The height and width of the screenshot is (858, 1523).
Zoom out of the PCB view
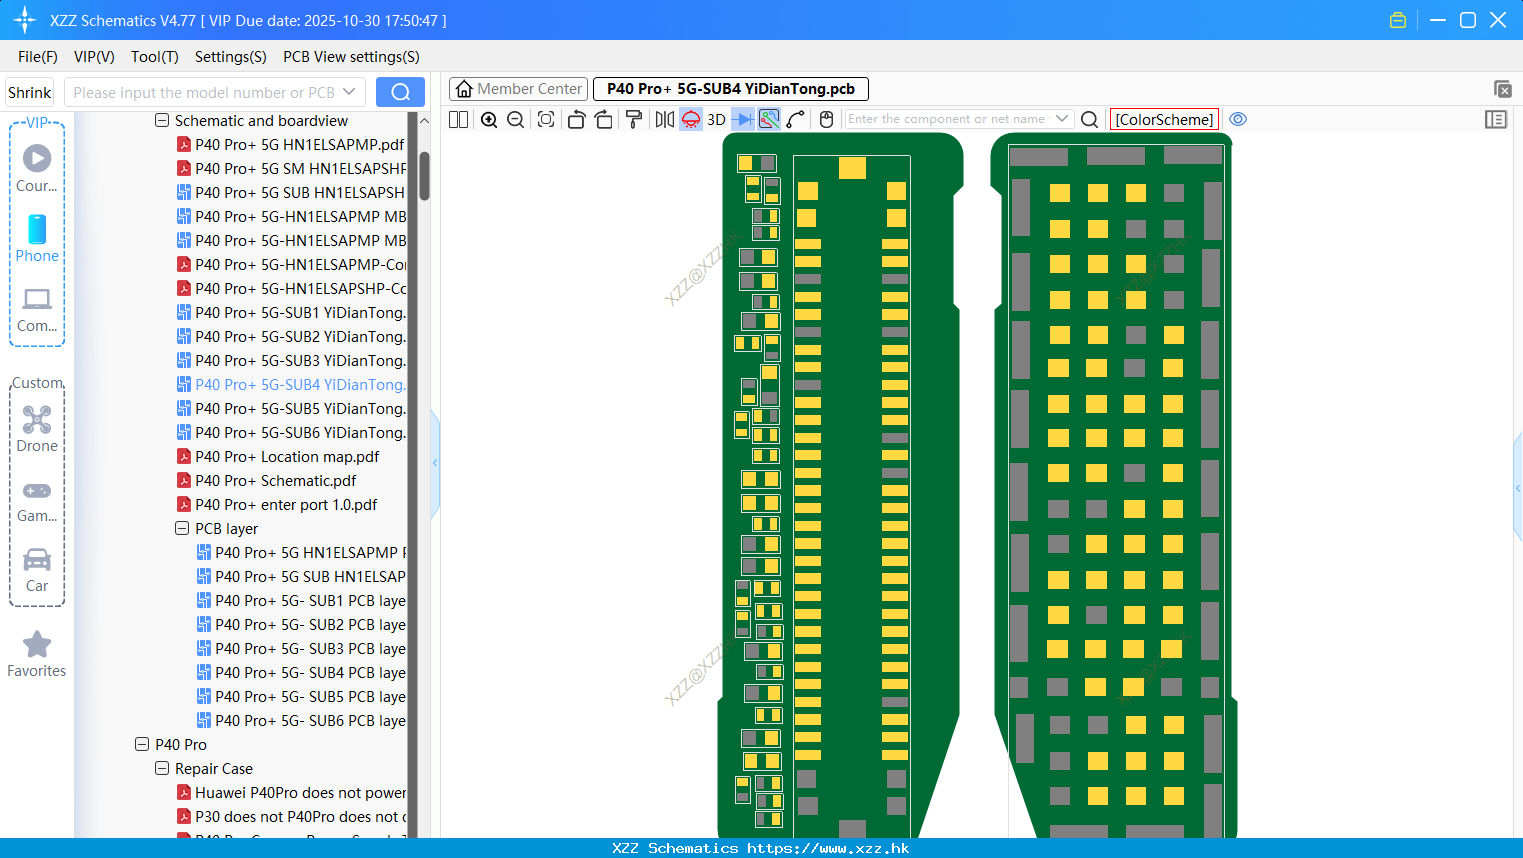pos(515,119)
